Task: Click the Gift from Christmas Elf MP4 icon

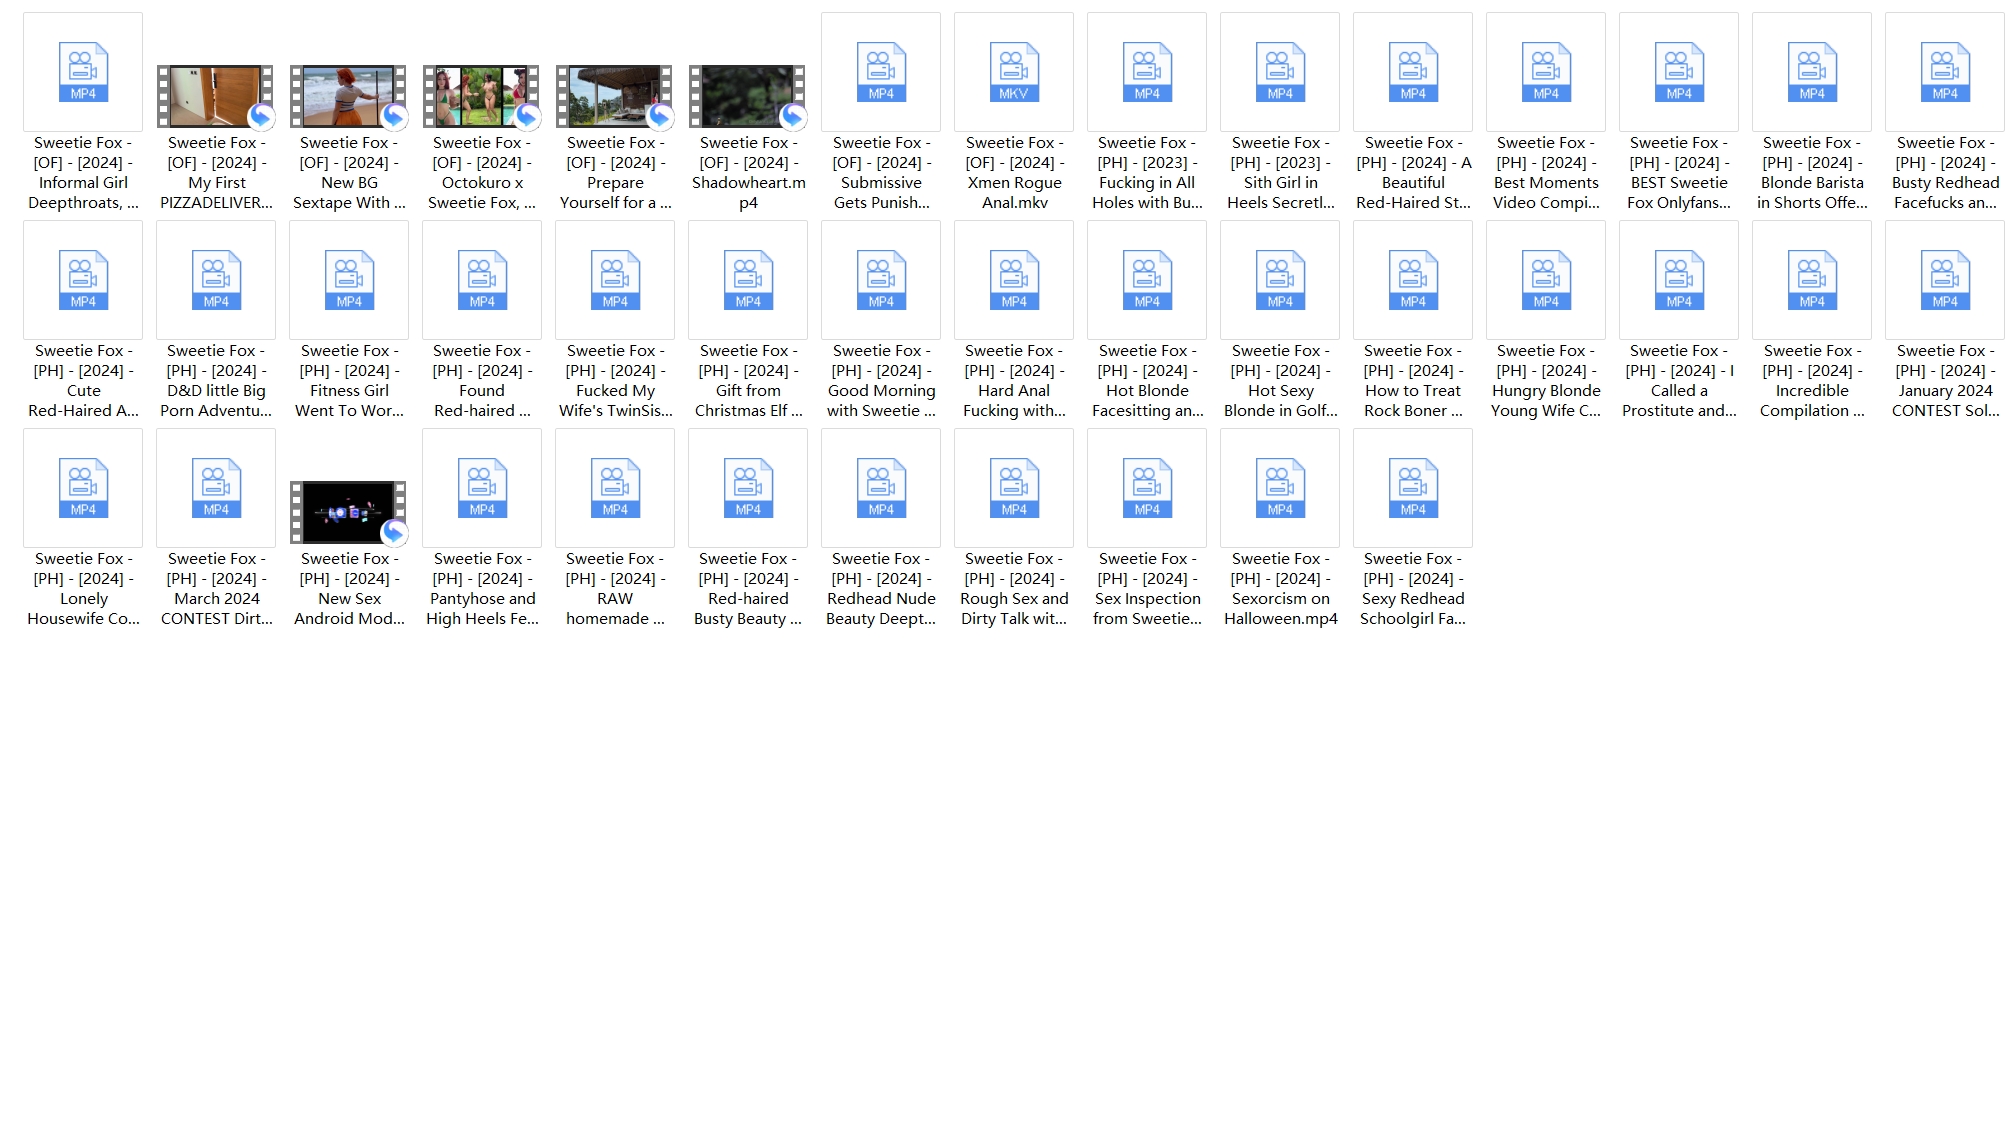Action: coord(748,280)
